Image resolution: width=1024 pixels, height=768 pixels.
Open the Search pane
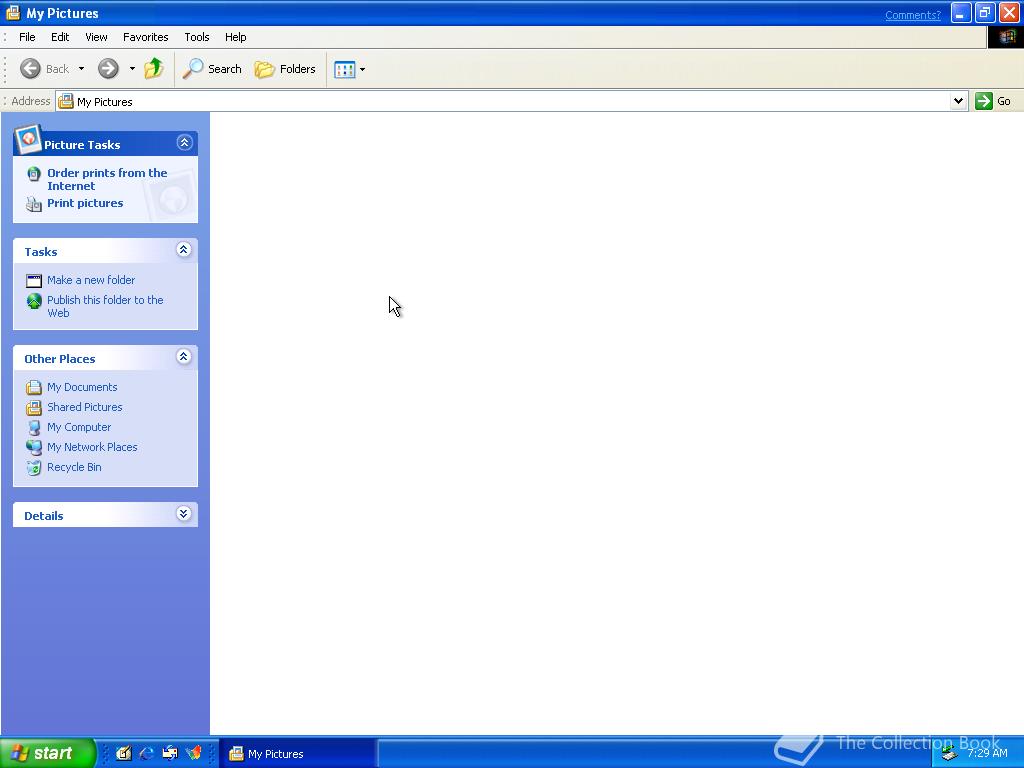[212, 69]
